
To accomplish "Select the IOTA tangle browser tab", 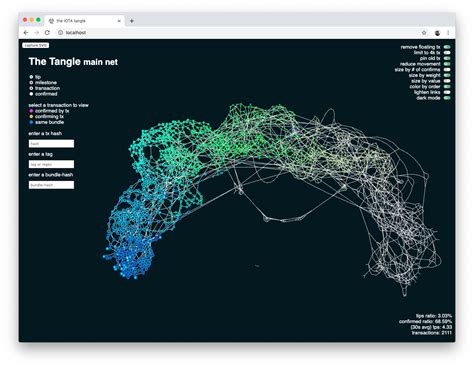I will (85, 21).
